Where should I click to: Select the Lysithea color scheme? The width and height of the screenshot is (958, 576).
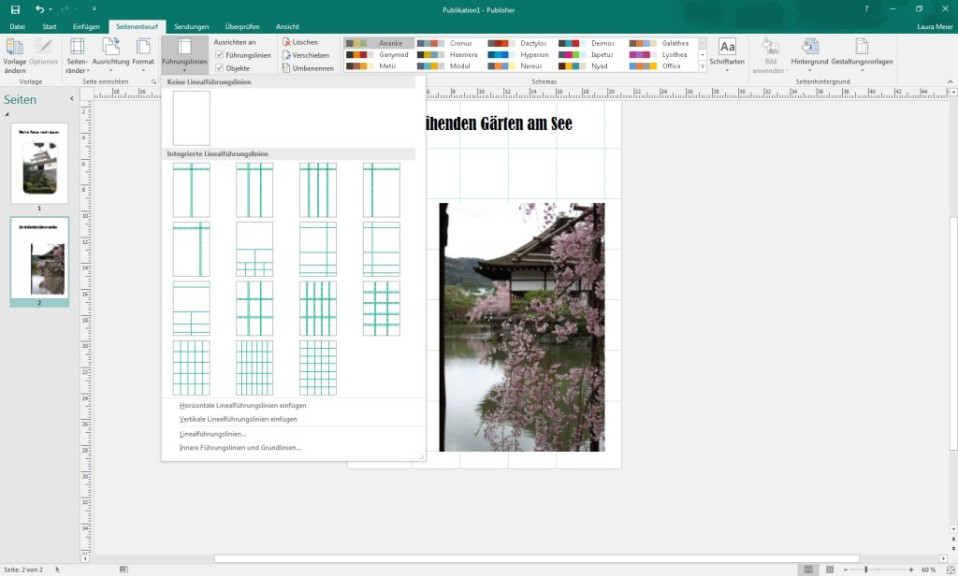point(662,54)
